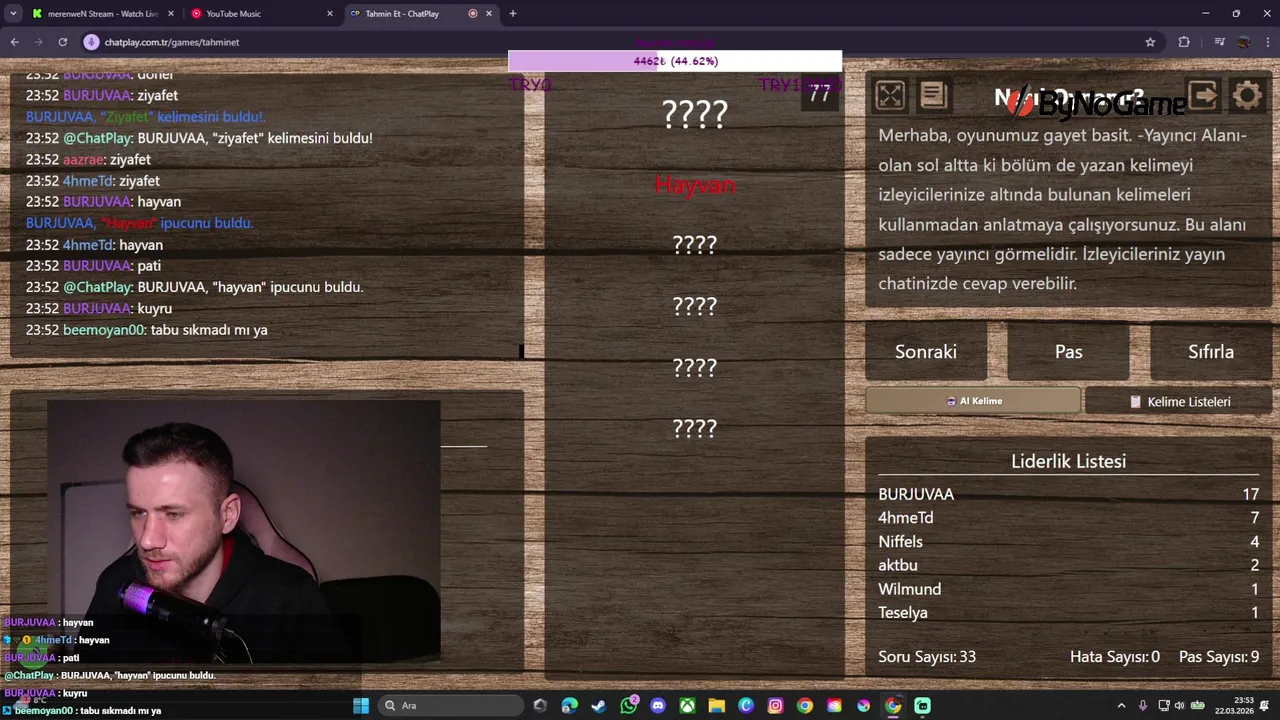Open browser extensions puzzle icon

(x=1184, y=42)
